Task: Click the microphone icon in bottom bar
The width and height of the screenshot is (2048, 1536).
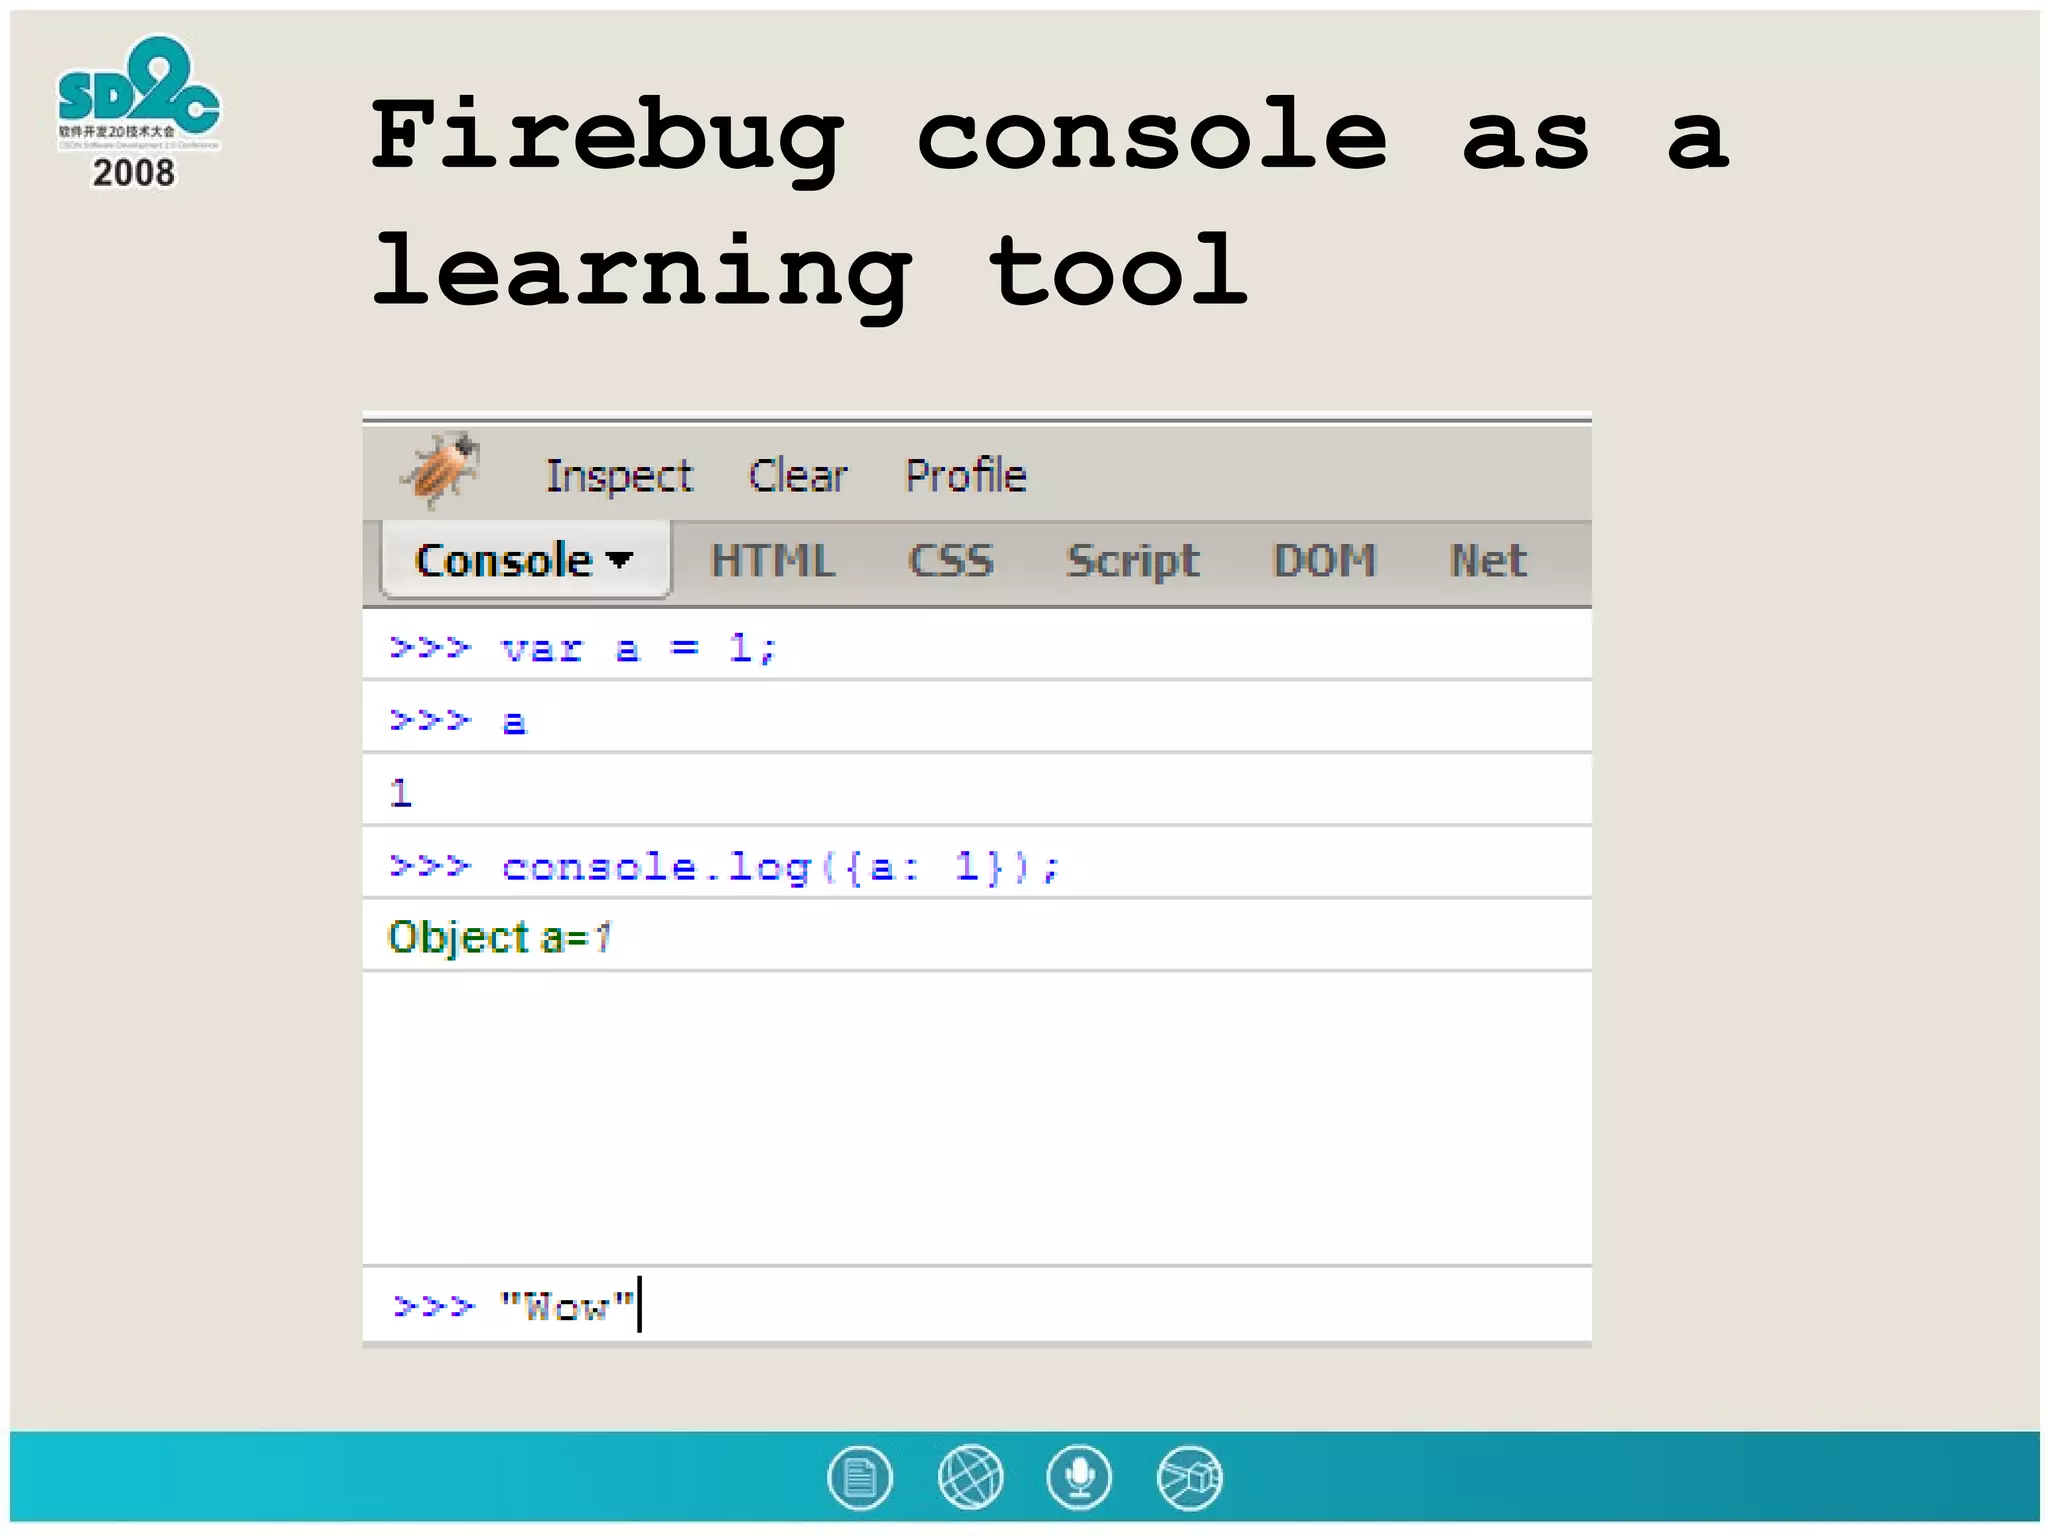Action: pyautogui.click(x=1079, y=1477)
